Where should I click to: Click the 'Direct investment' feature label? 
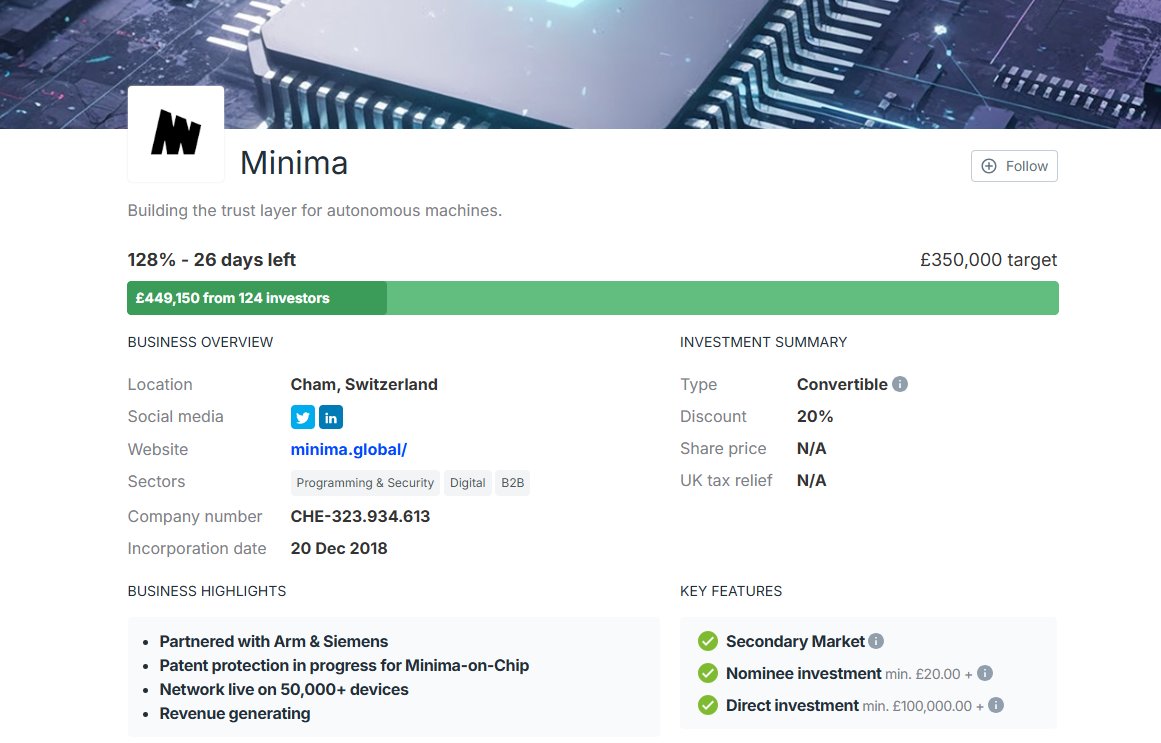pos(792,705)
